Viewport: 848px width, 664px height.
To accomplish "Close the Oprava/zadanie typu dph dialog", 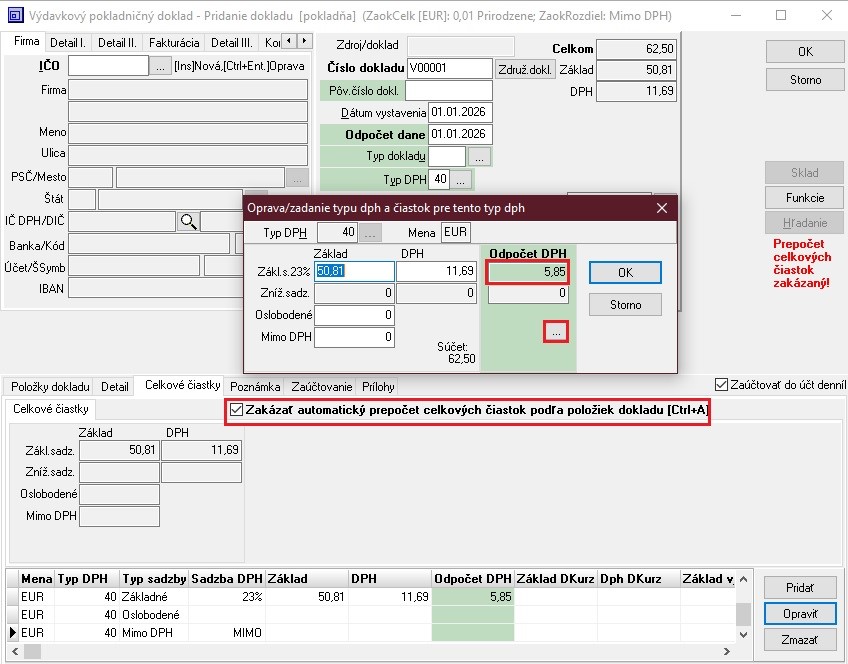I will point(661,208).
